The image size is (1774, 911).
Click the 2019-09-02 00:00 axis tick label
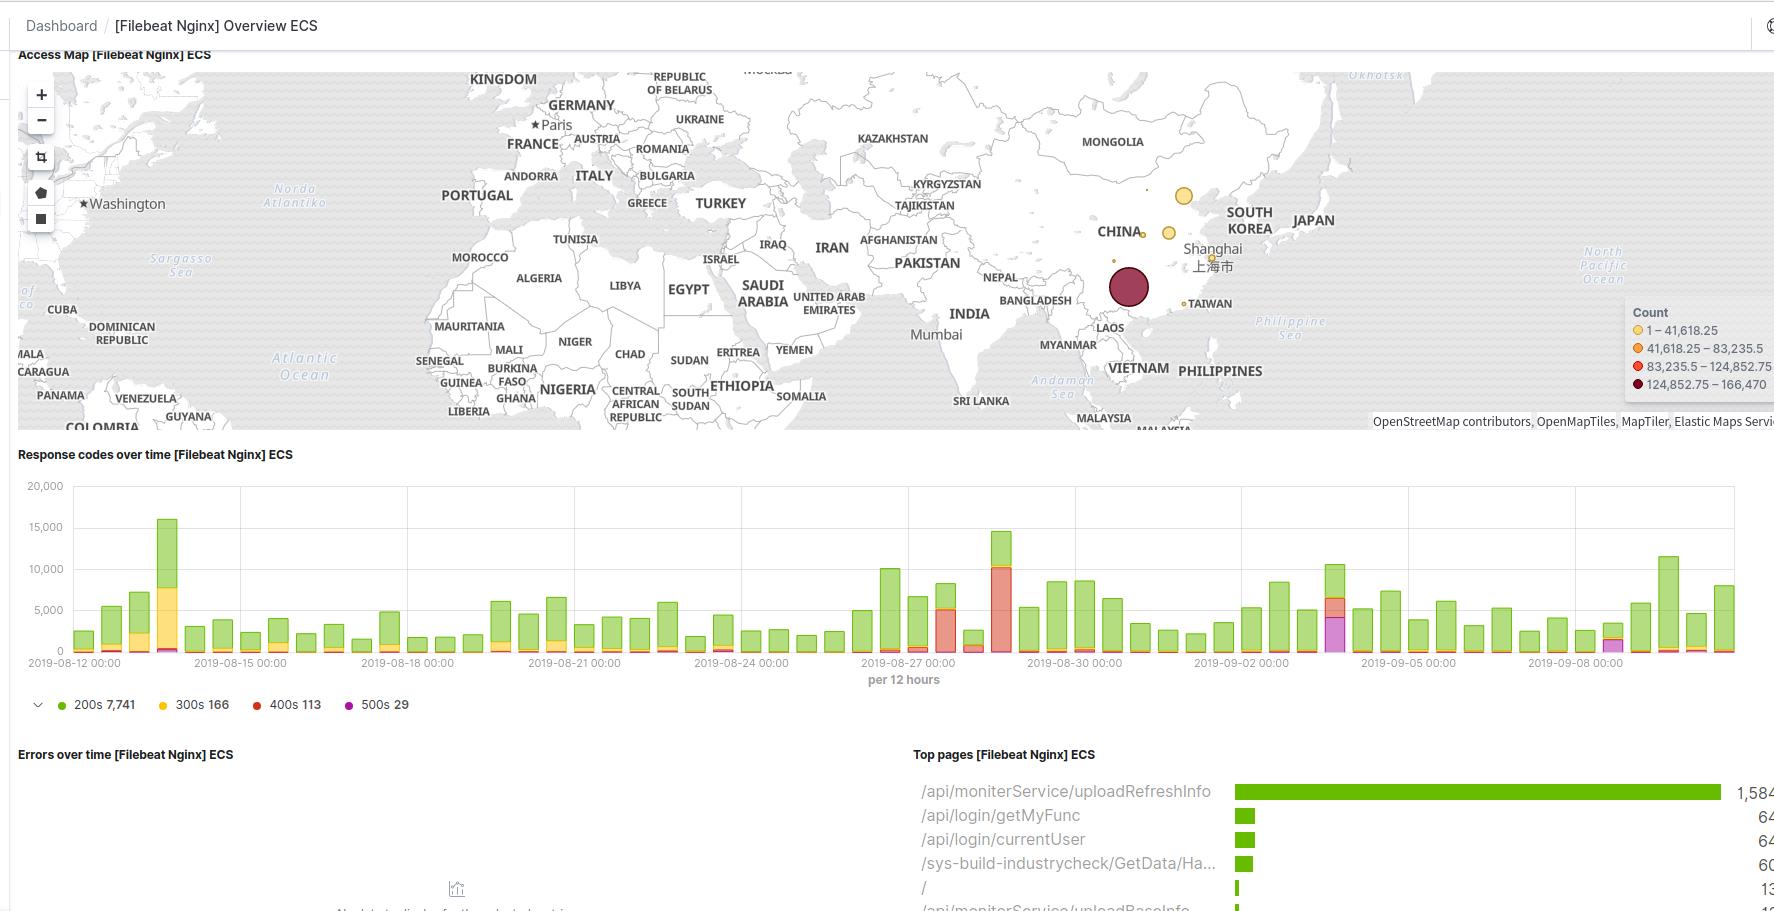coord(1242,663)
